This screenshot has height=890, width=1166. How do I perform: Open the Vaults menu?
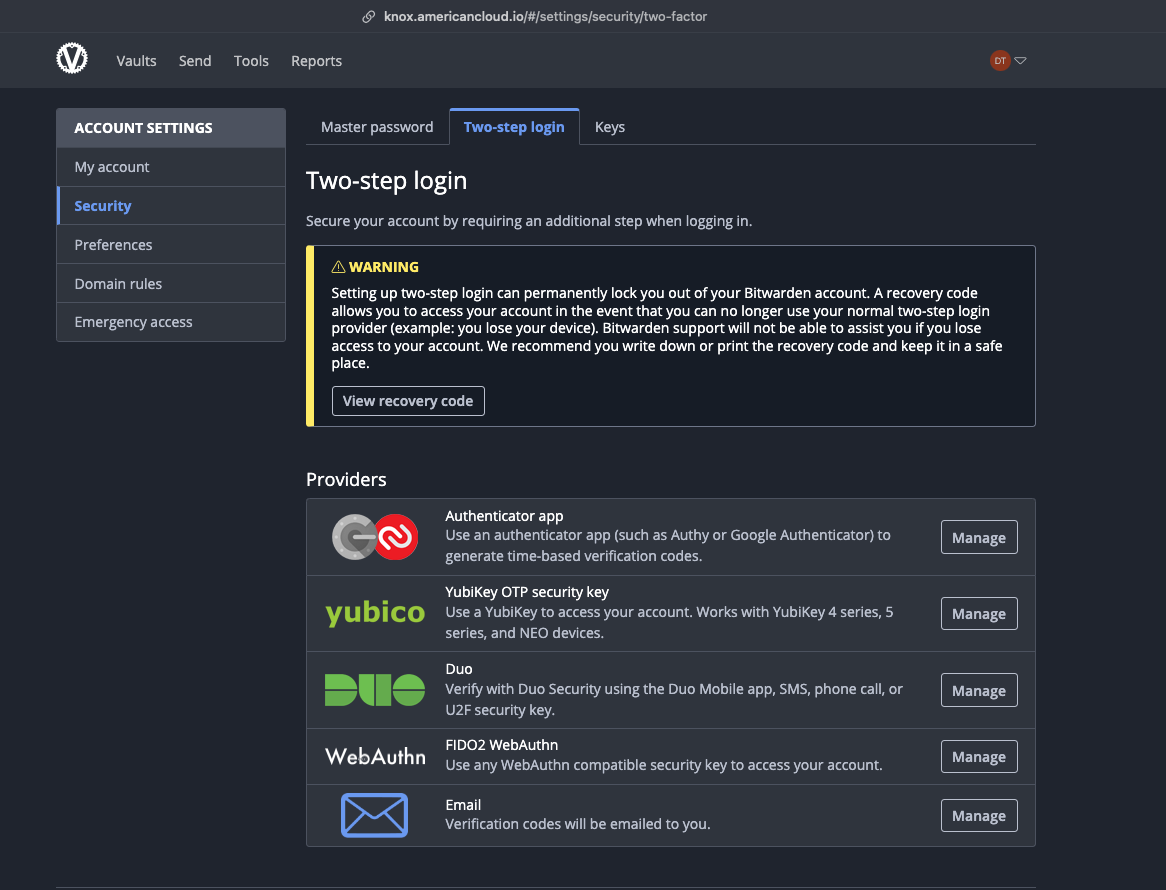click(x=136, y=61)
